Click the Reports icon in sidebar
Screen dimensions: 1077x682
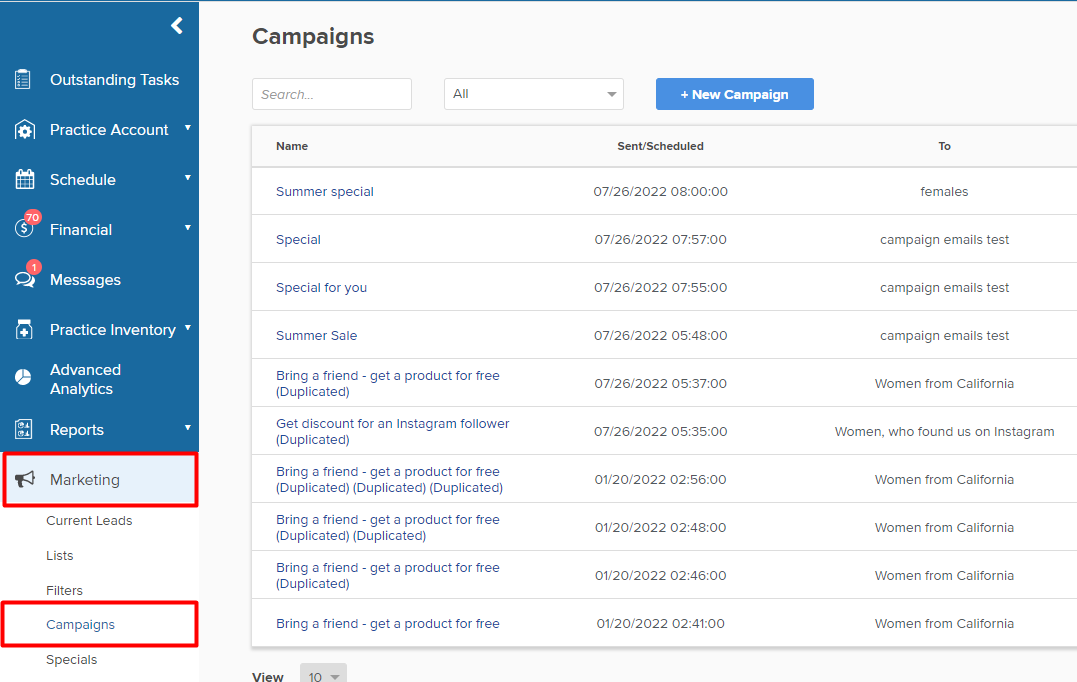24,430
